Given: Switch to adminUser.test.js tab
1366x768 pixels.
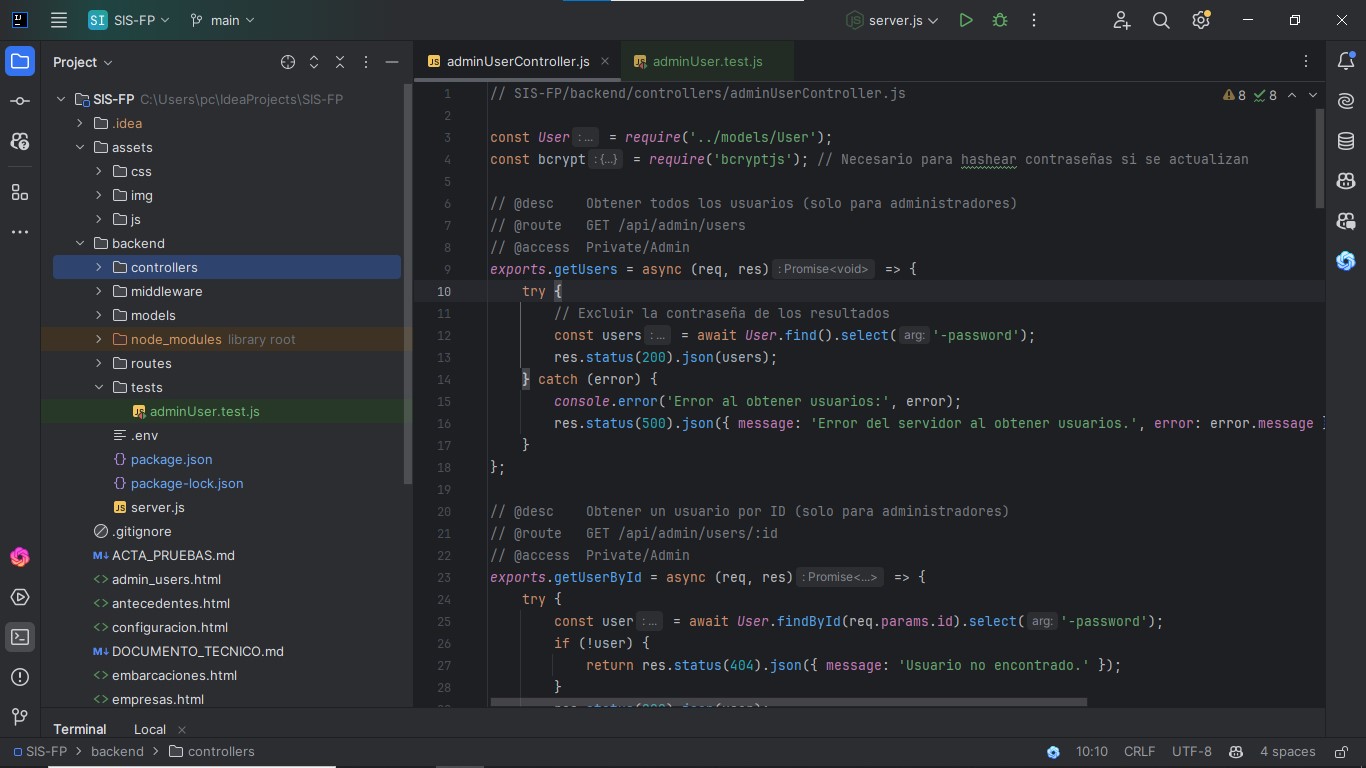Looking at the screenshot, I should click(707, 62).
